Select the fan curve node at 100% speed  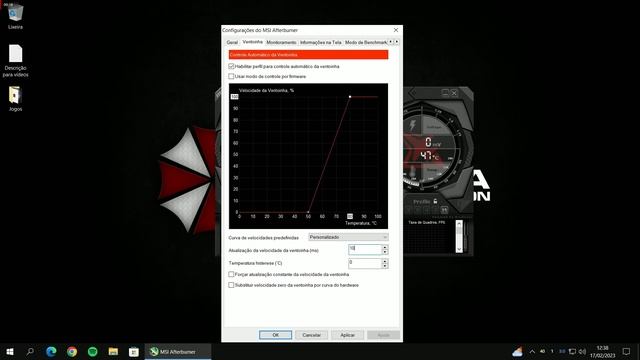350,97
